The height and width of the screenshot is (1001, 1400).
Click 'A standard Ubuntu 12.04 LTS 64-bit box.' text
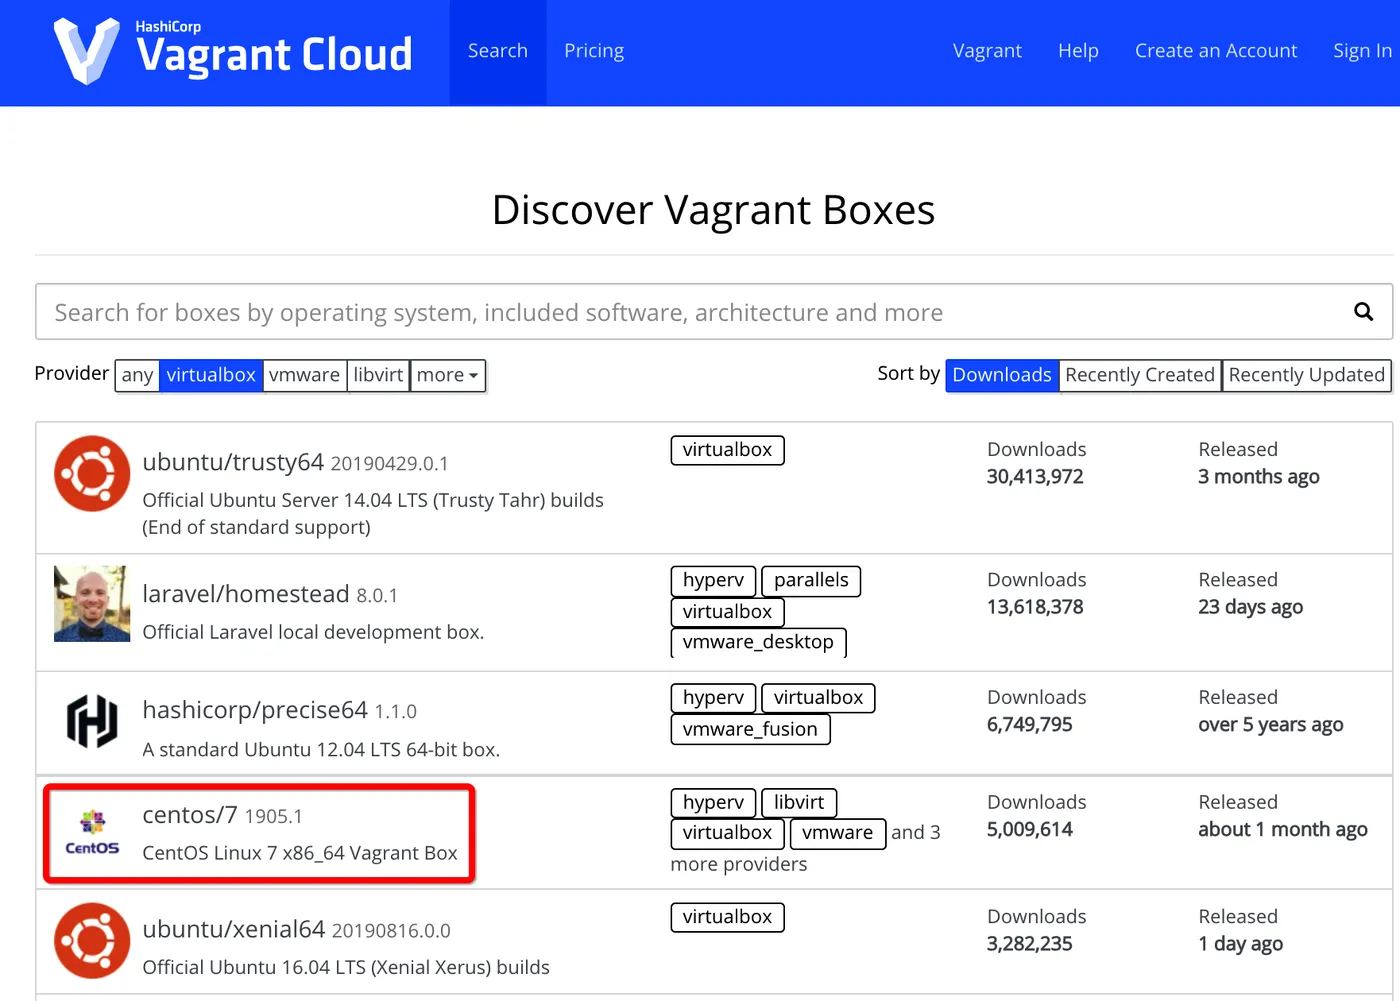coord(321,750)
